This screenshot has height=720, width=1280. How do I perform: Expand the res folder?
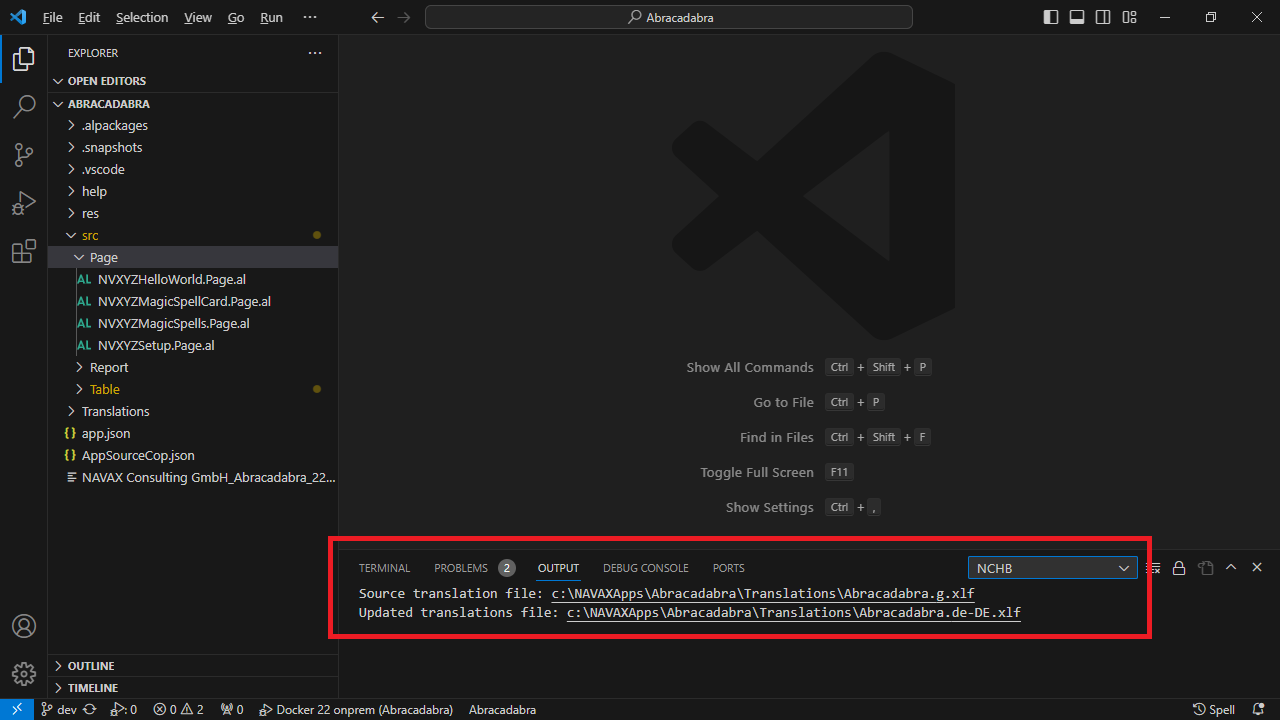tap(193, 214)
